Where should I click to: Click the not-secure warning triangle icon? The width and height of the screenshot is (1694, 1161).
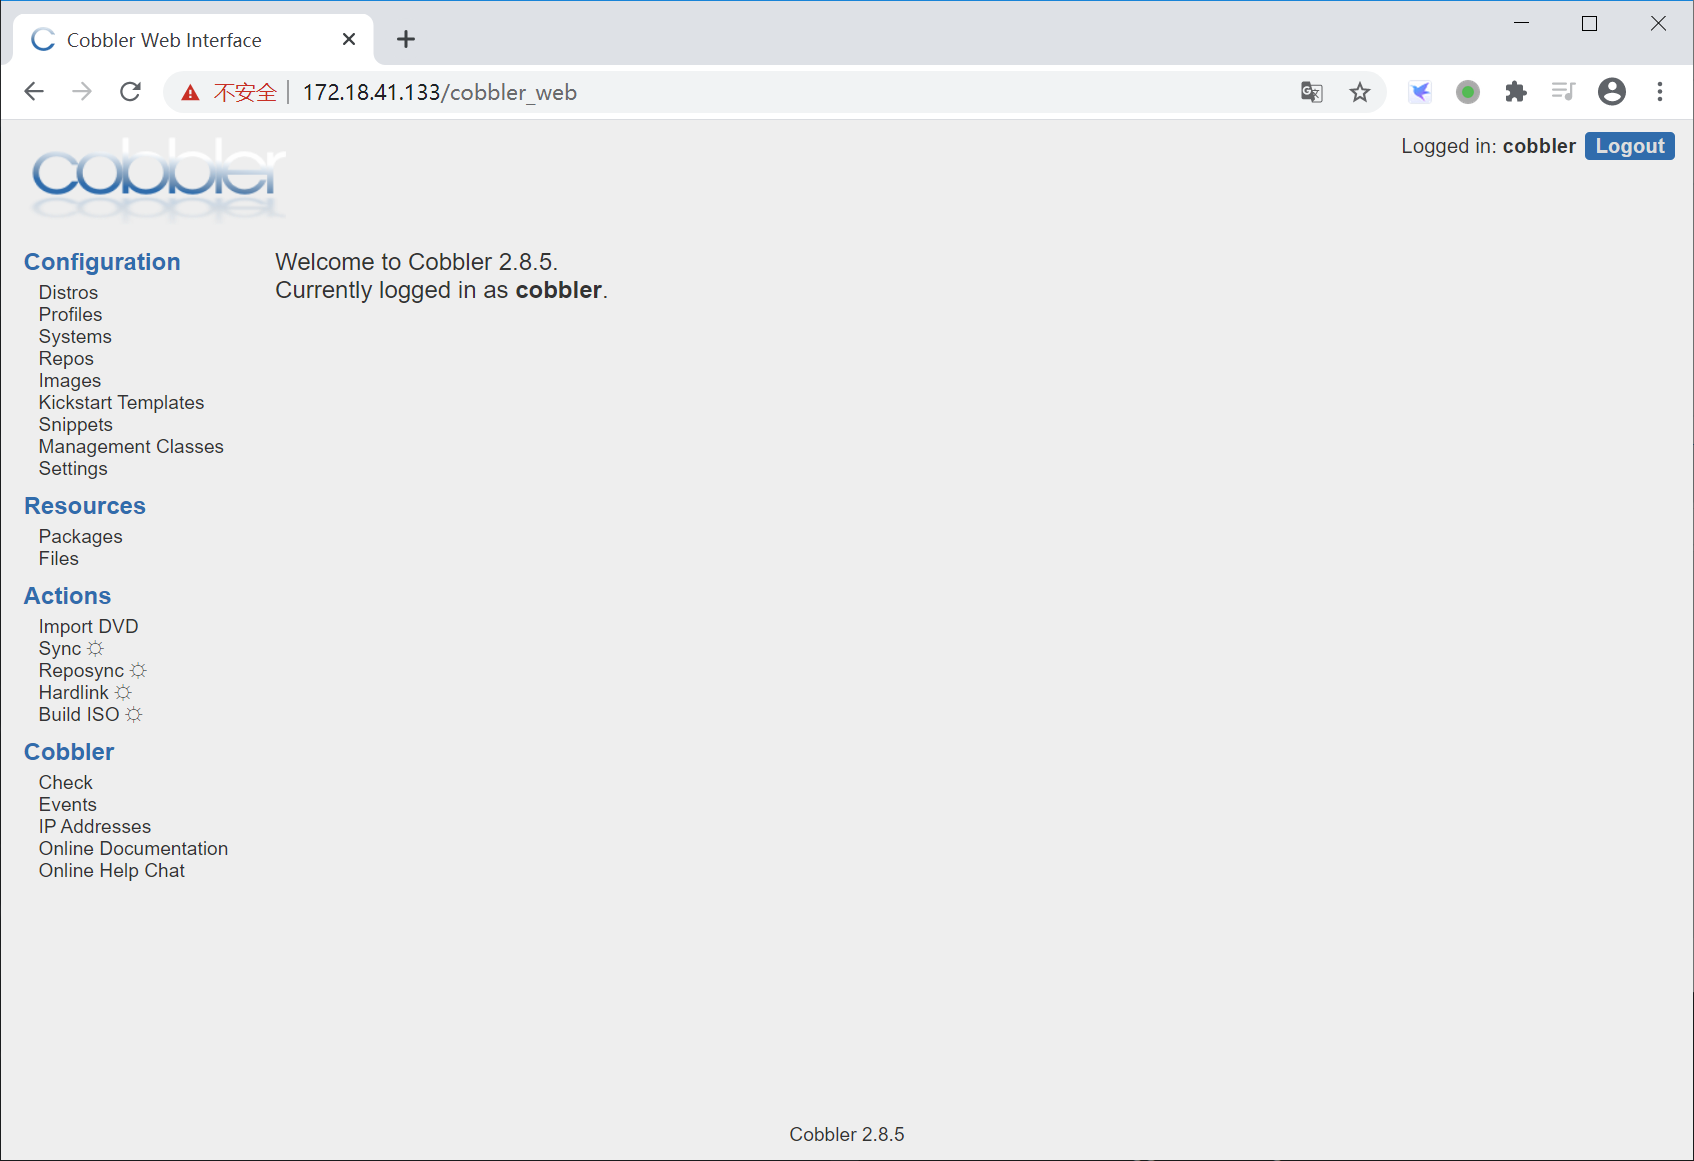tap(190, 93)
